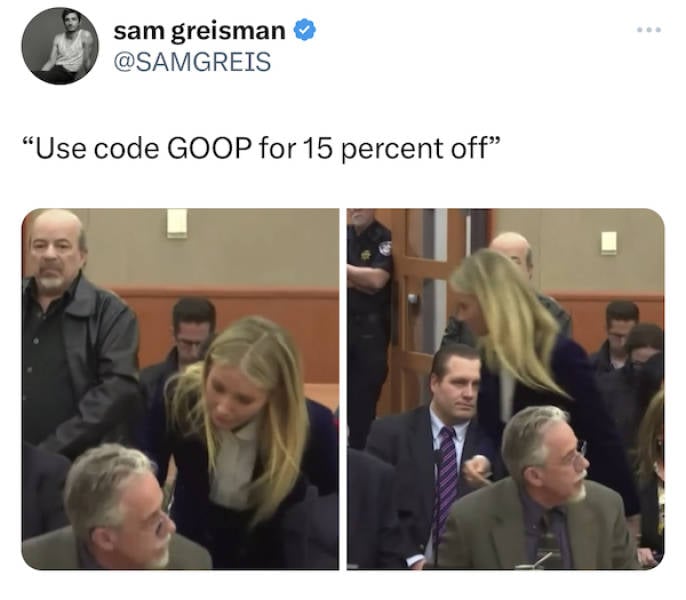This screenshot has width=686, height=600.
Task: Go to the @SAMGREIS handle link
Action: point(192,62)
